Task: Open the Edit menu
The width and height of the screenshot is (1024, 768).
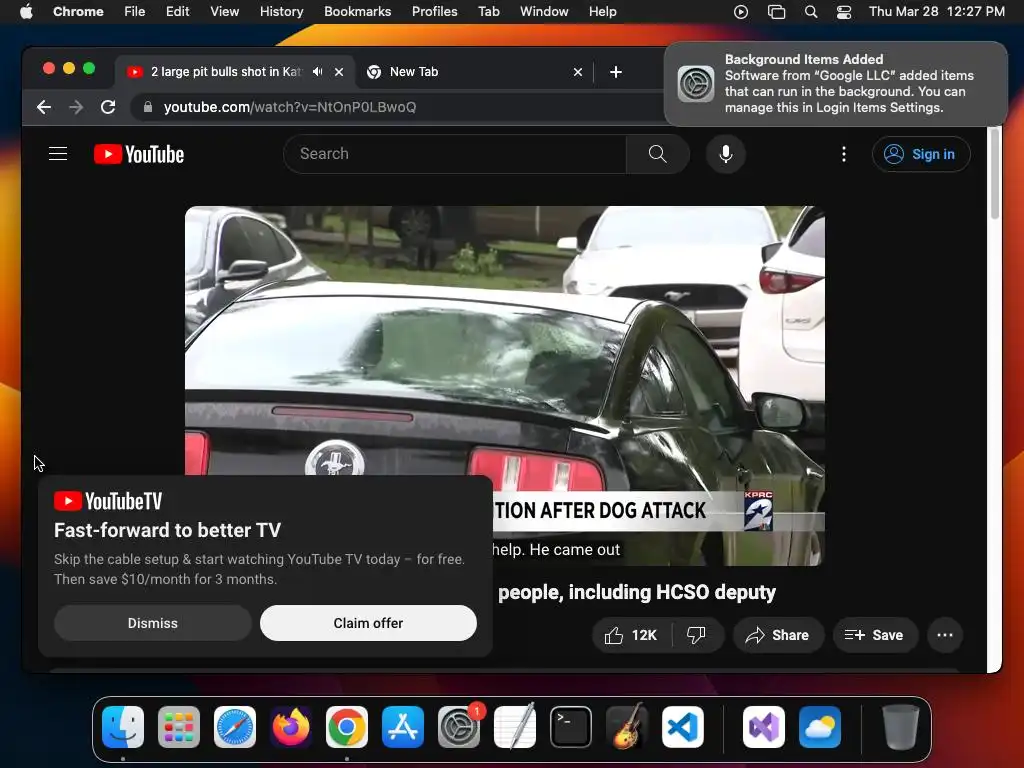Action: 177,12
